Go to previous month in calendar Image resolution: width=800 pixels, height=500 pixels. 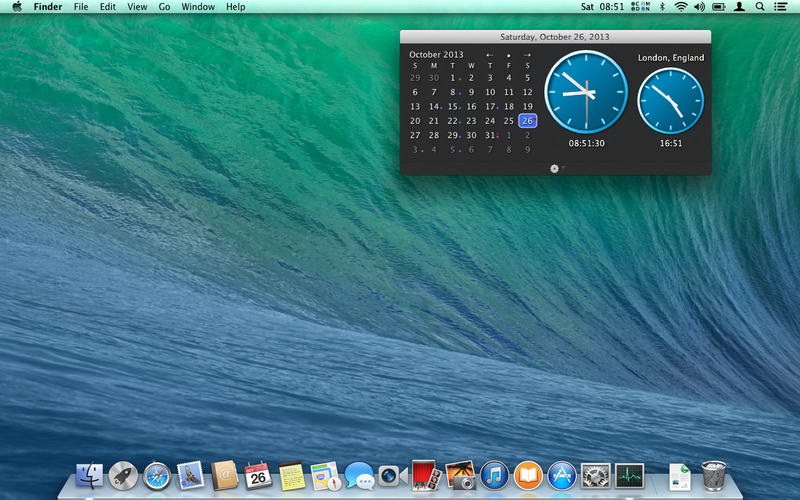pyautogui.click(x=490, y=55)
